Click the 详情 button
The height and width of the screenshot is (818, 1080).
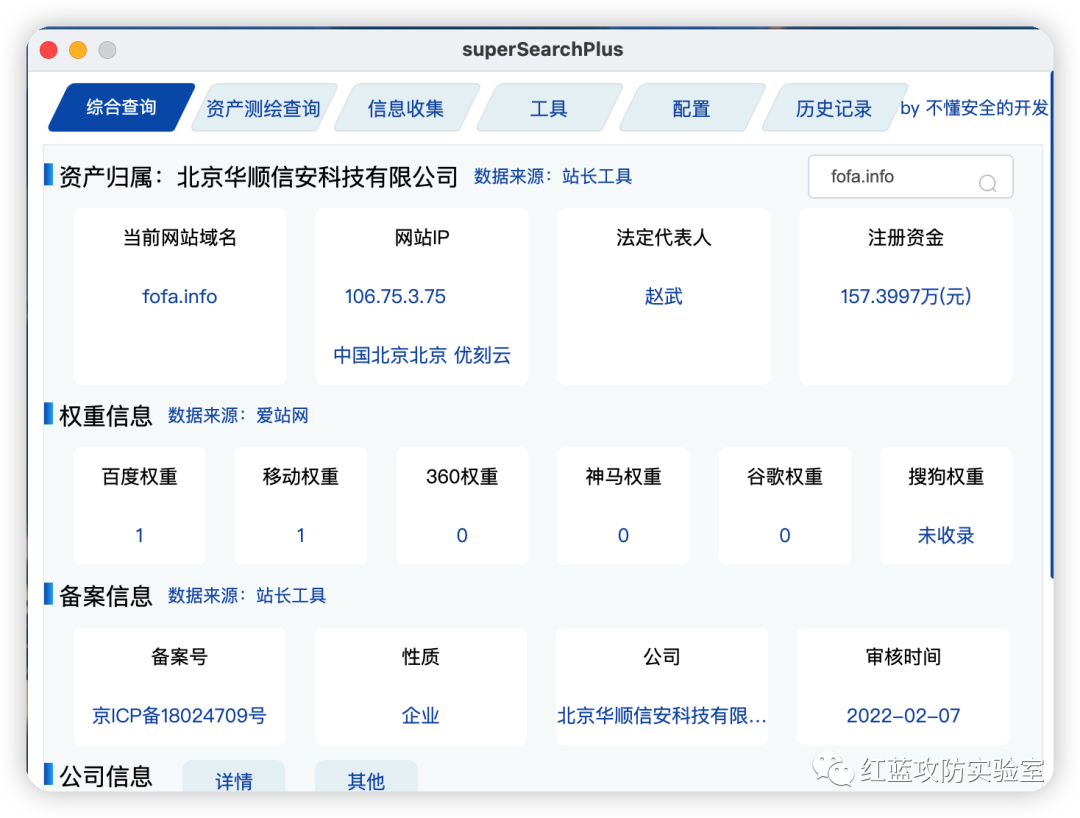(234, 780)
